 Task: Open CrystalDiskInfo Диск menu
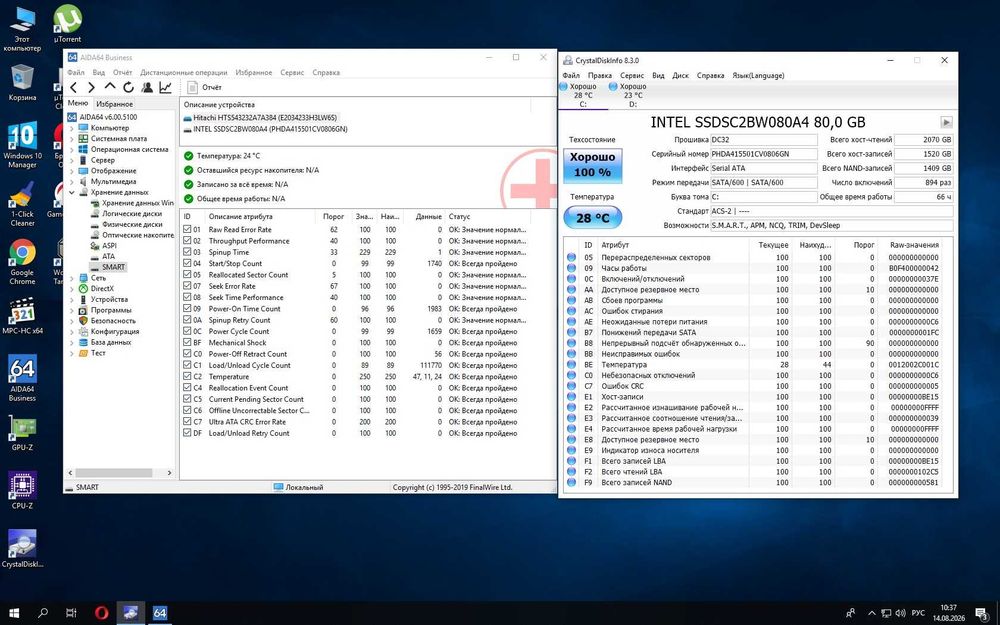[x=680, y=75]
